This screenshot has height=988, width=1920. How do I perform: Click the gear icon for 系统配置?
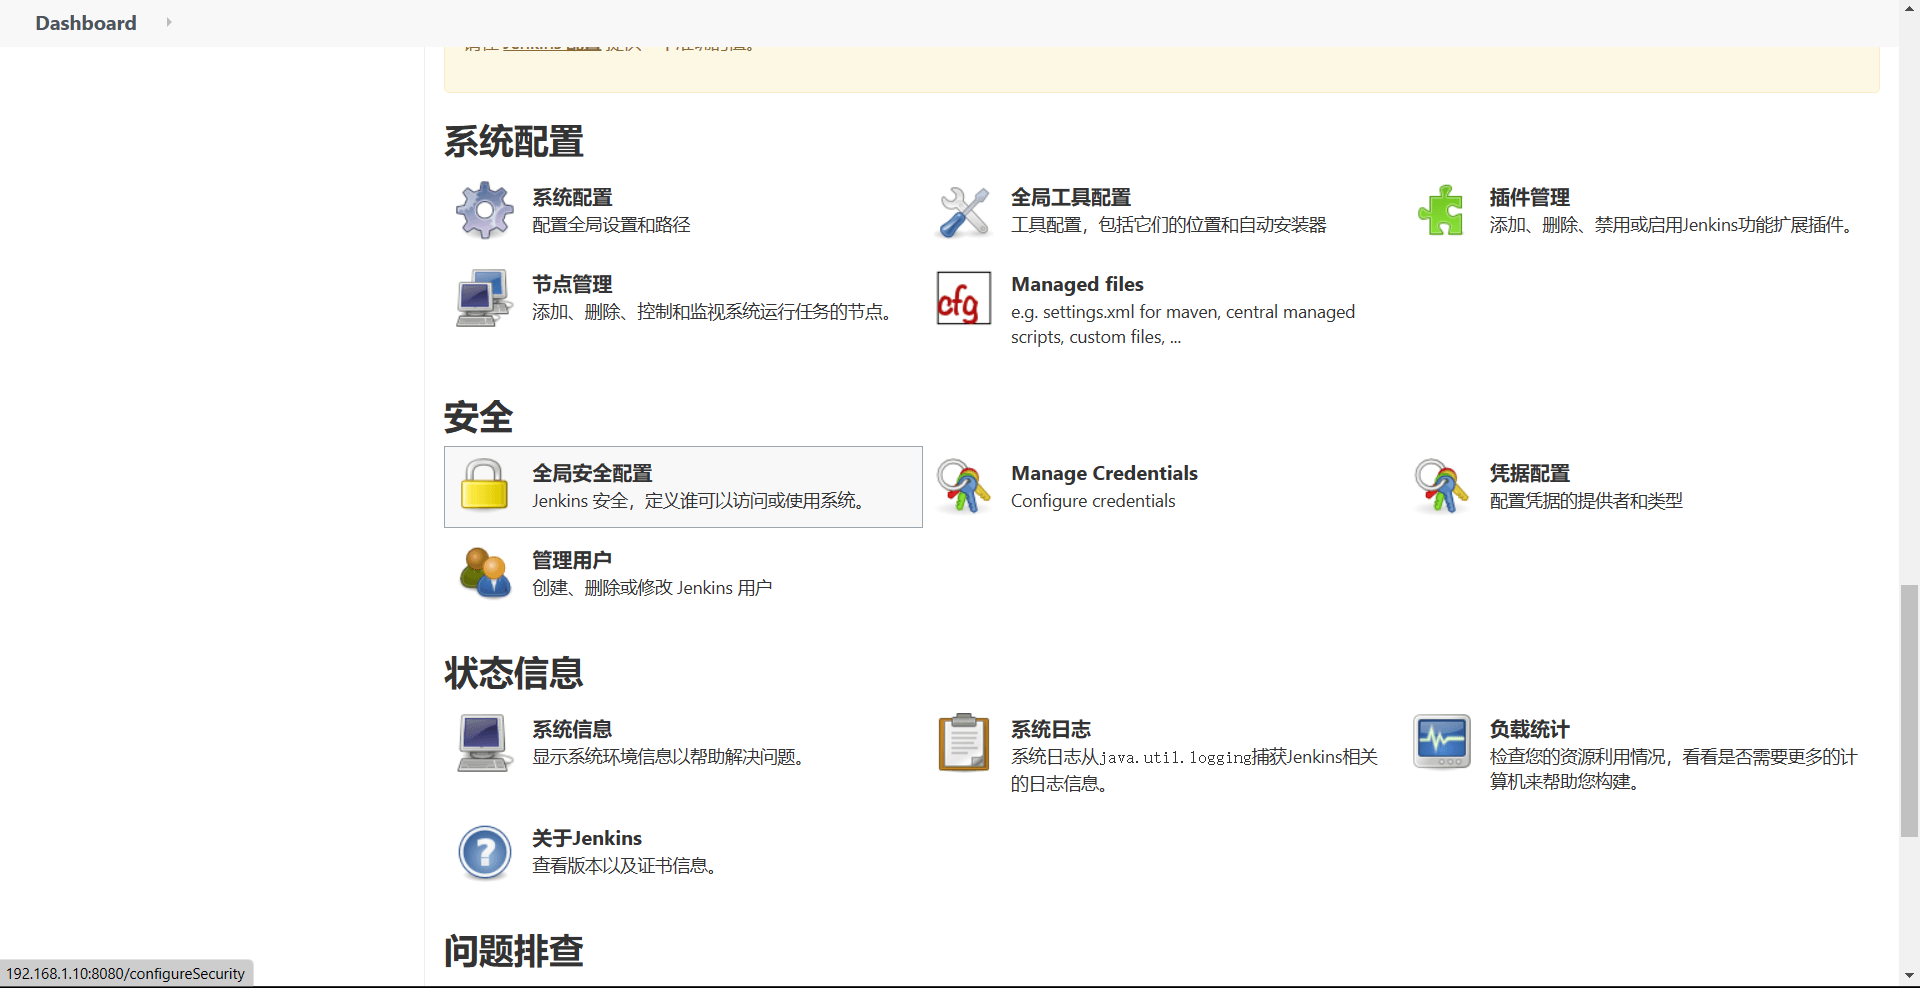coord(485,210)
